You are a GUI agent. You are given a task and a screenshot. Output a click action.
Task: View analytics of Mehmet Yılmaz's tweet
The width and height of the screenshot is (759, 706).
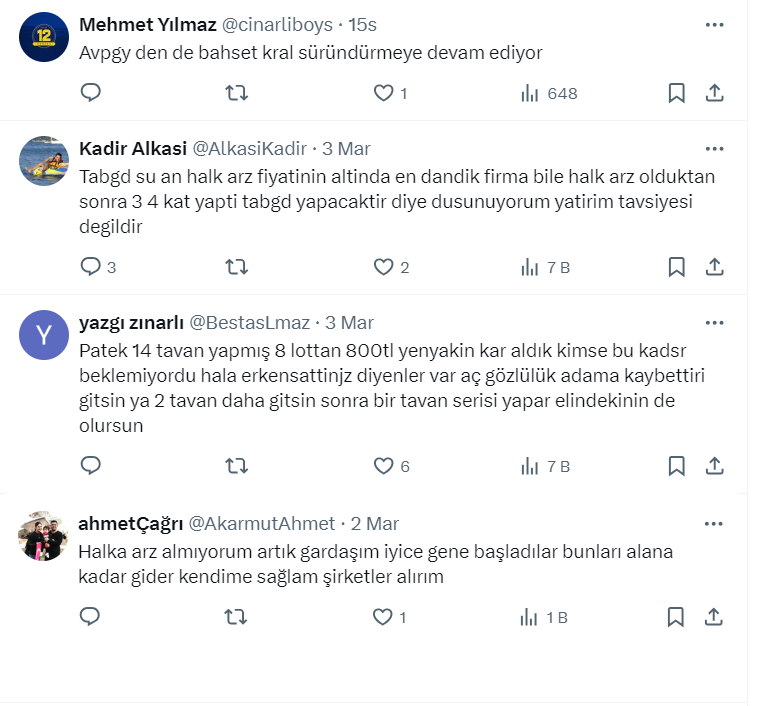[549, 93]
